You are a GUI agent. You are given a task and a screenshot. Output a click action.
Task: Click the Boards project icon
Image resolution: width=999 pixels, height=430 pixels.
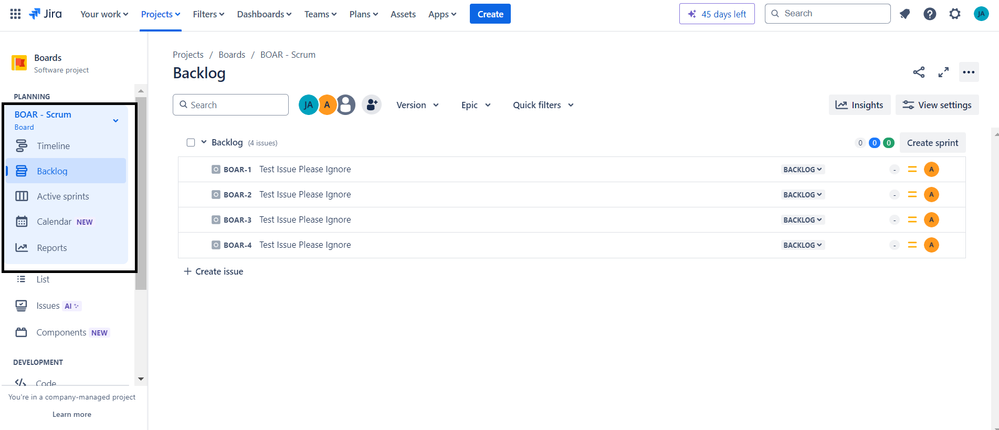[x=19, y=63]
